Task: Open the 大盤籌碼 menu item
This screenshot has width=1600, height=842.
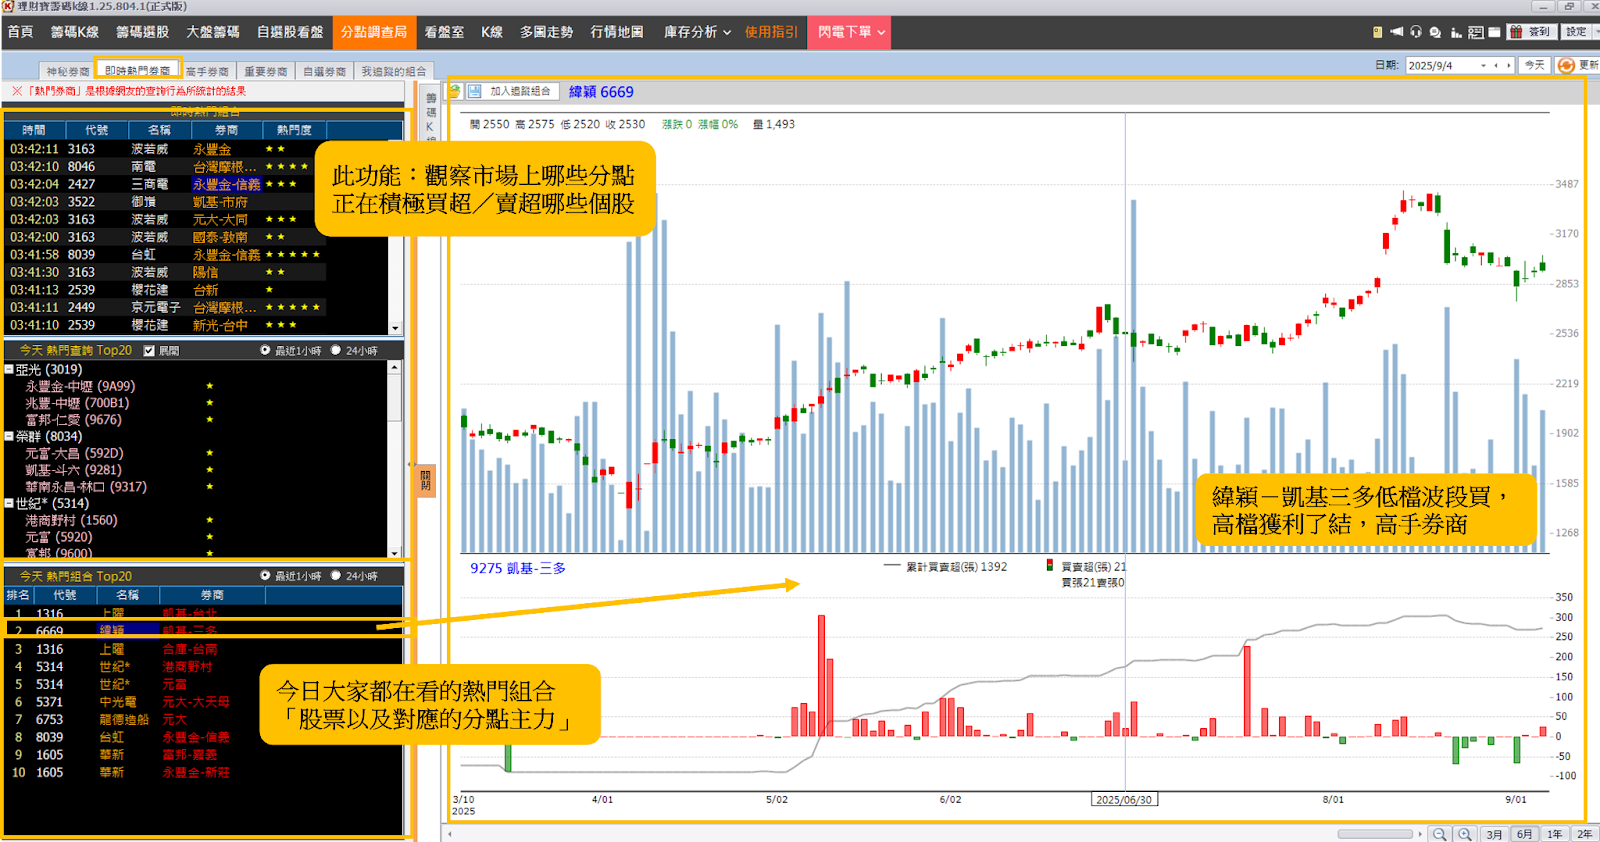Action: (213, 32)
